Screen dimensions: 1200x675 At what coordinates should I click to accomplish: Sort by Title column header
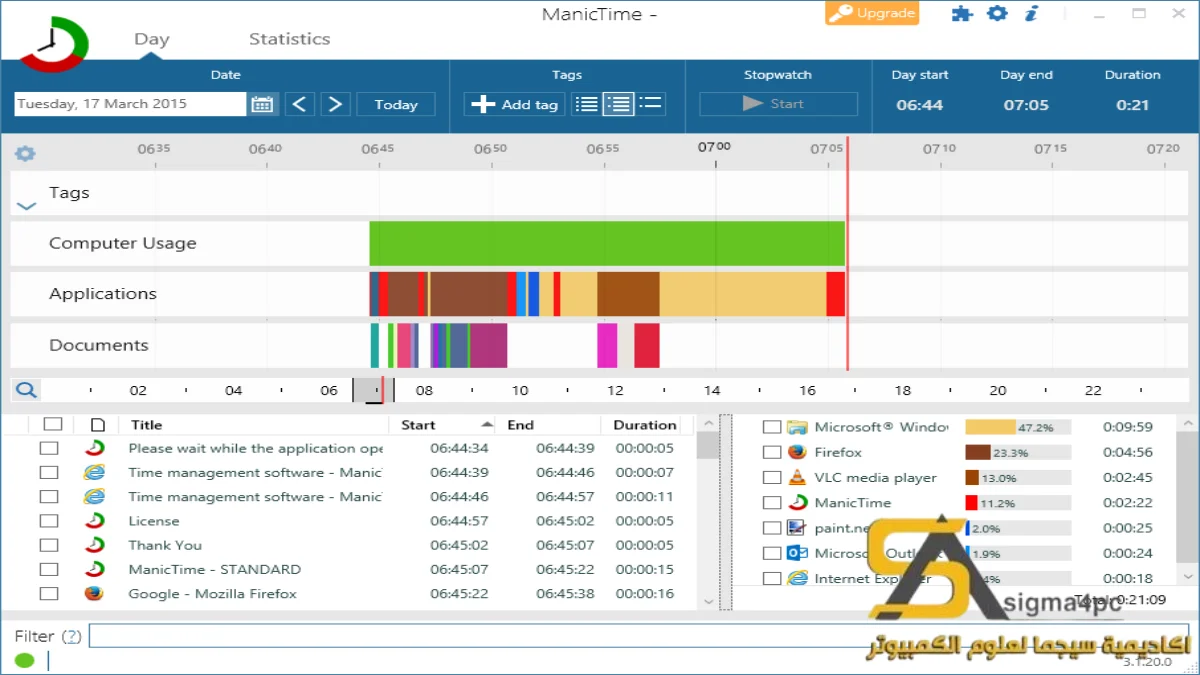tap(254, 425)
